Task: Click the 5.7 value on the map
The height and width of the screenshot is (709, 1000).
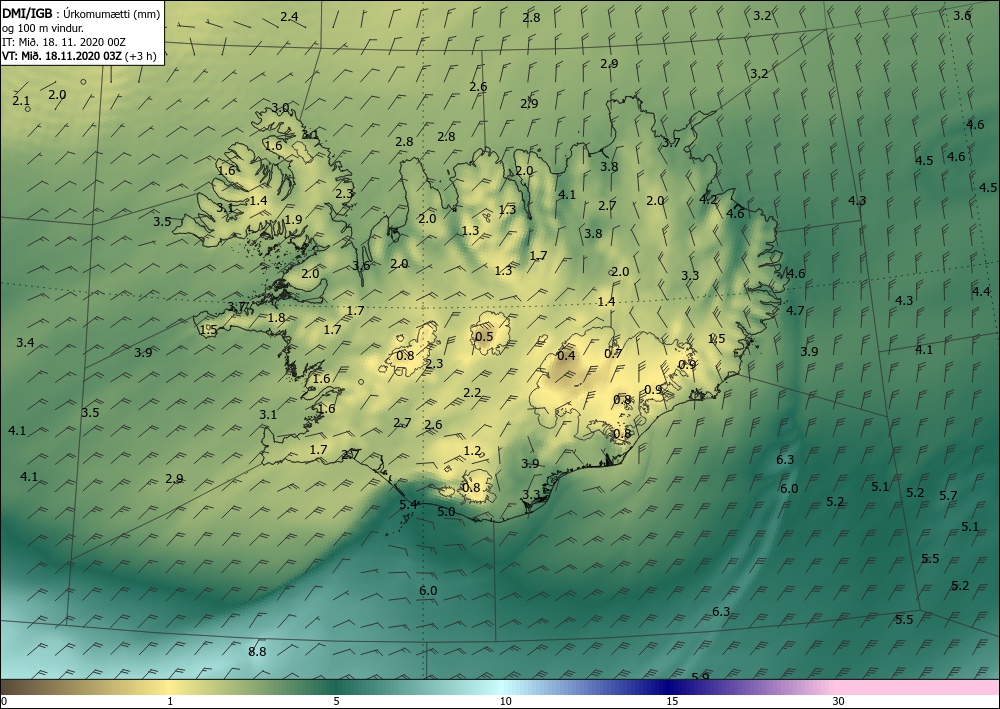Action: (x=948, y=495)
